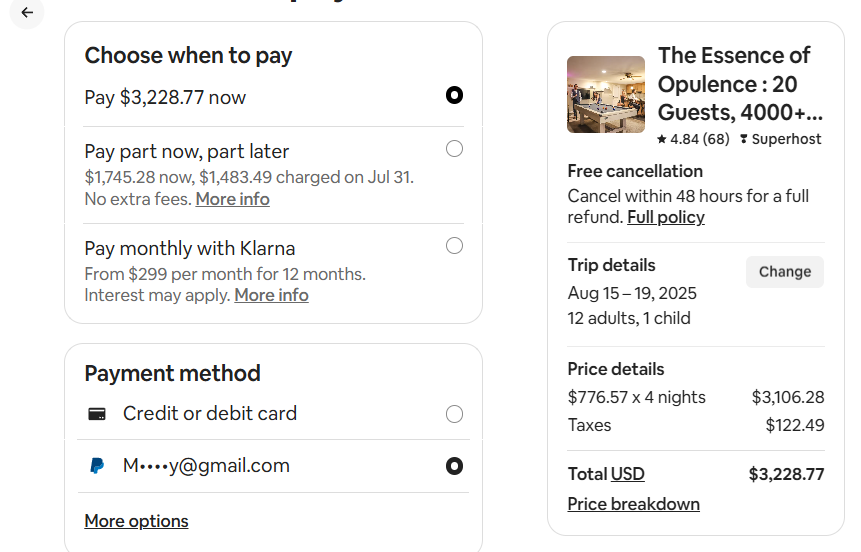Viewport: 861px width, 552px height.
Task: Open the Full policy cancellation link
Action: pyautogui.click(x=666, y=217)
